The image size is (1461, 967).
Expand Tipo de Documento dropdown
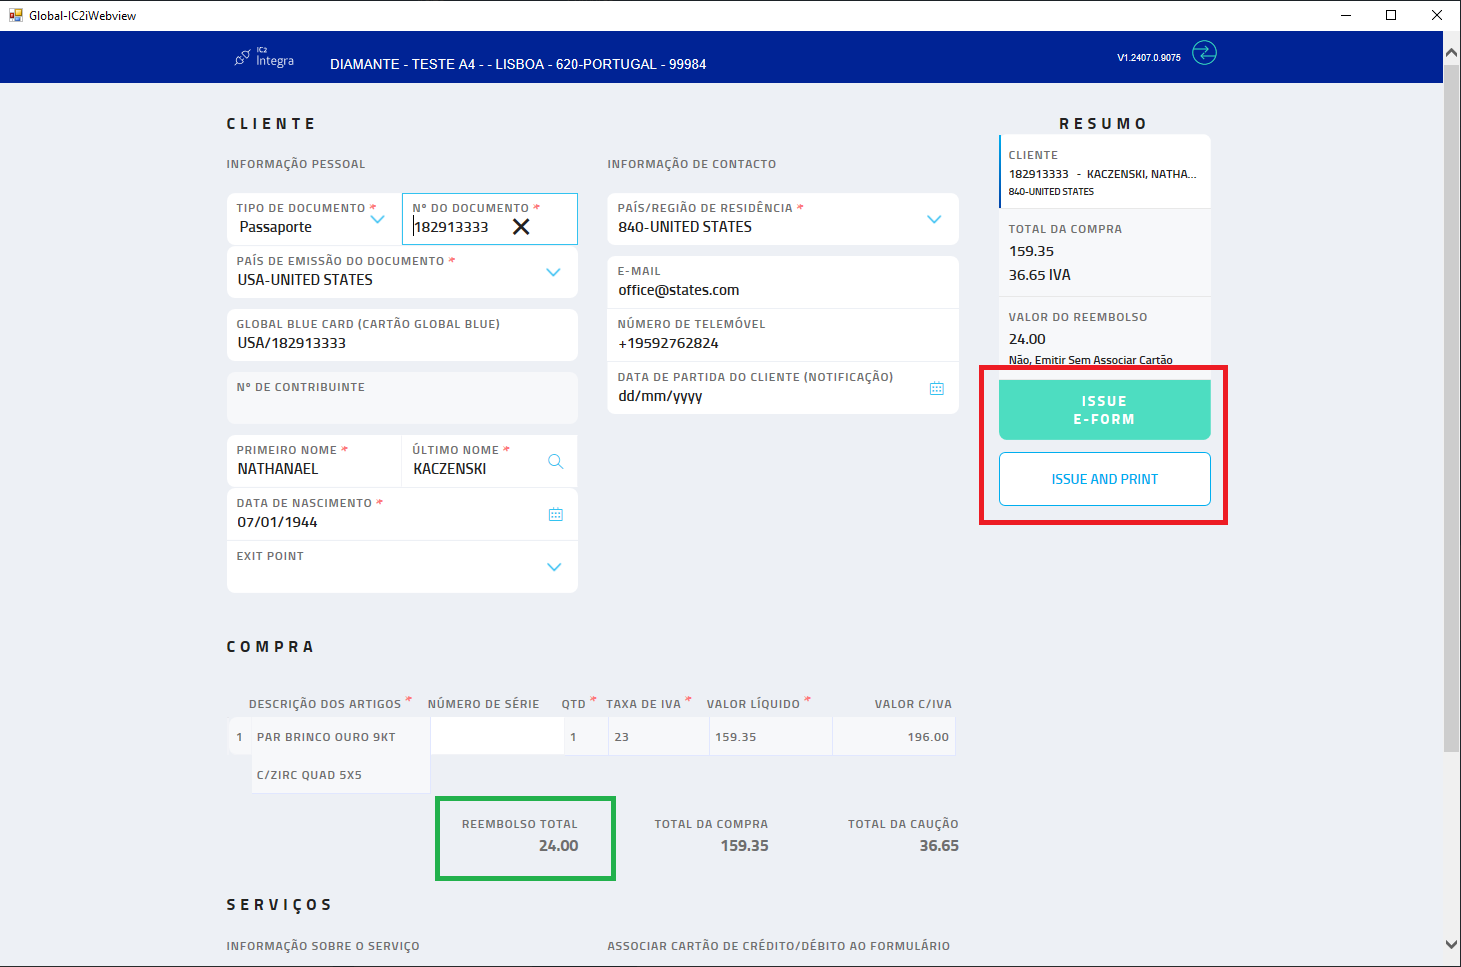click(x=378, y=219)
